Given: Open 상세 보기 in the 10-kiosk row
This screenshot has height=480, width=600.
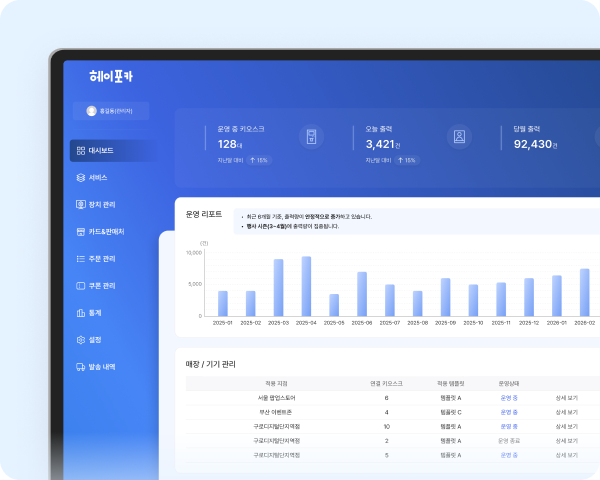Looking at the screenshot, I should click(x=567, y=426).
